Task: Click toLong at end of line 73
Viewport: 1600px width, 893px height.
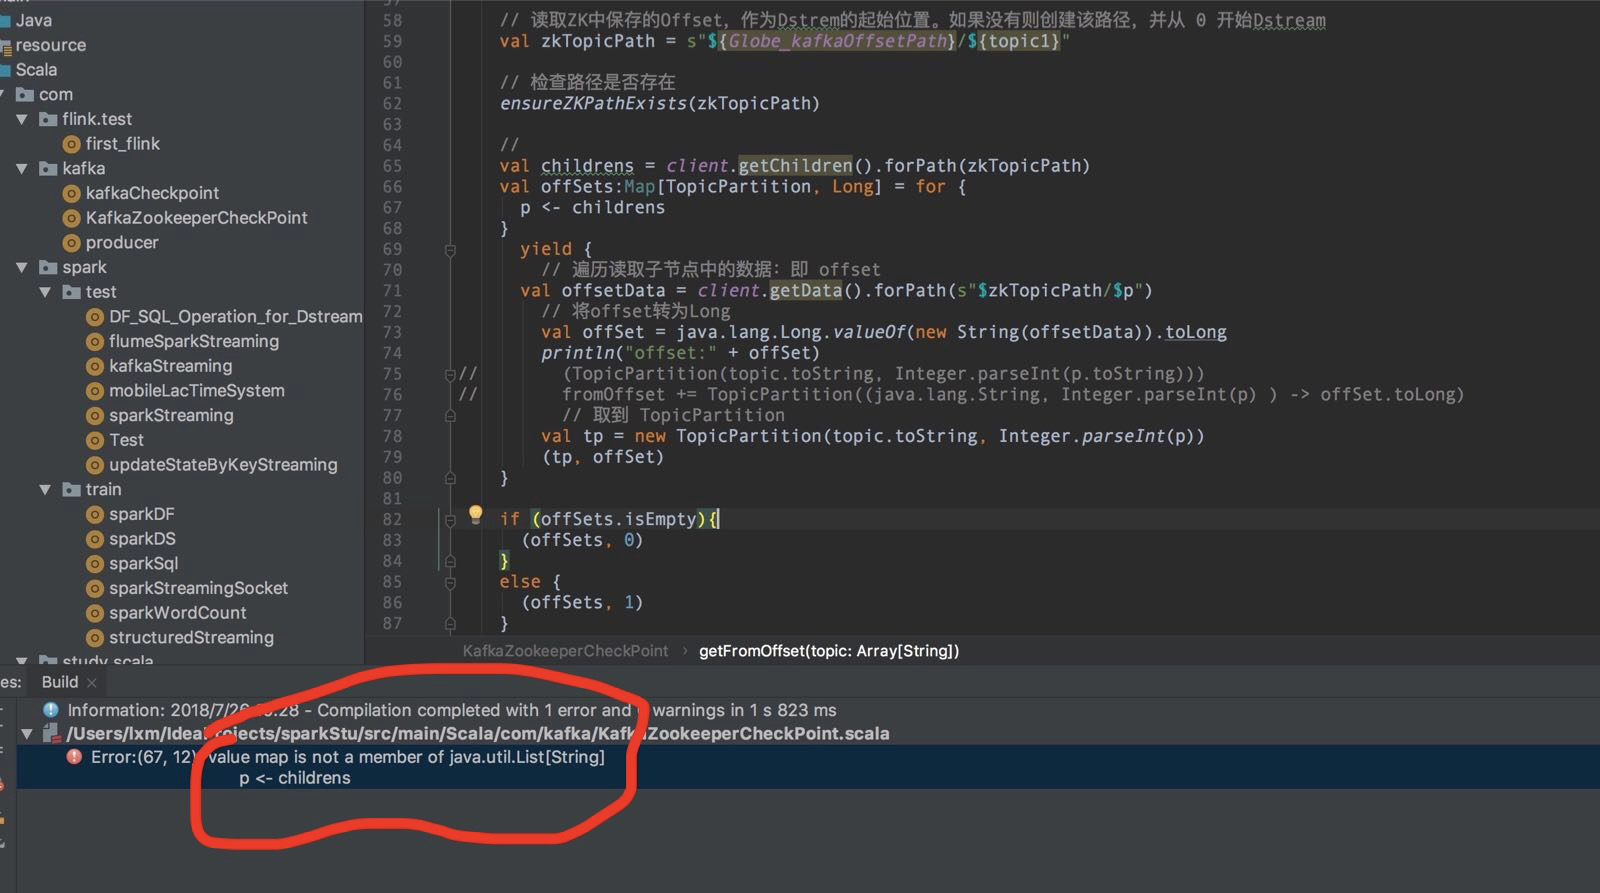Action: pyautogui.click(x=1196, y=332)
